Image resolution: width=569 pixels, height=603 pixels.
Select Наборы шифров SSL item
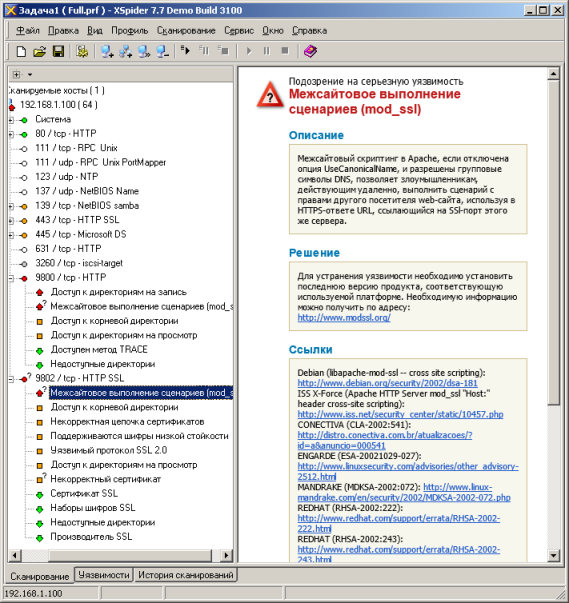pyautogui.click(x=93, y=508)
